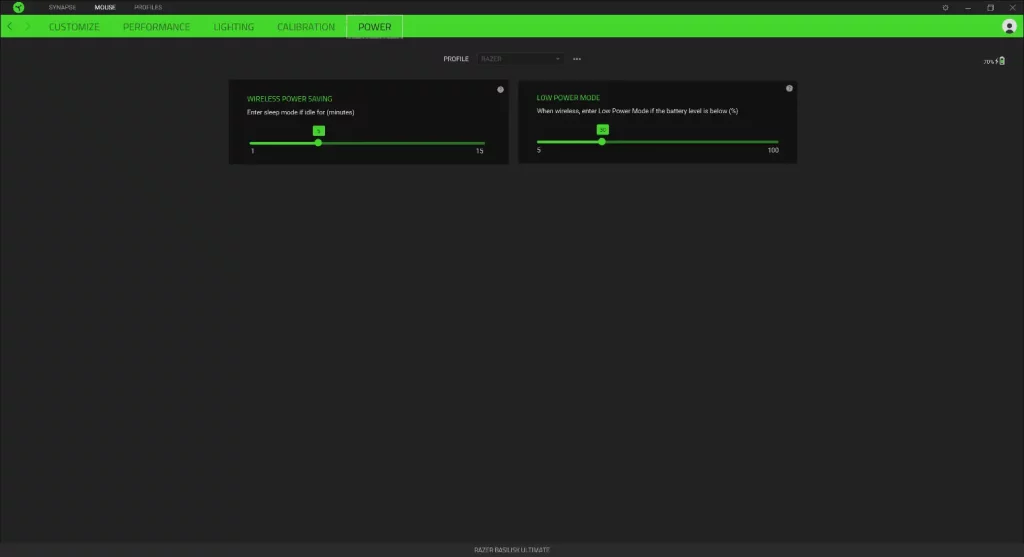Screen dimensions: 1024x557
Task: Go forward using the right arrow
Action: [x=28, y=26]
